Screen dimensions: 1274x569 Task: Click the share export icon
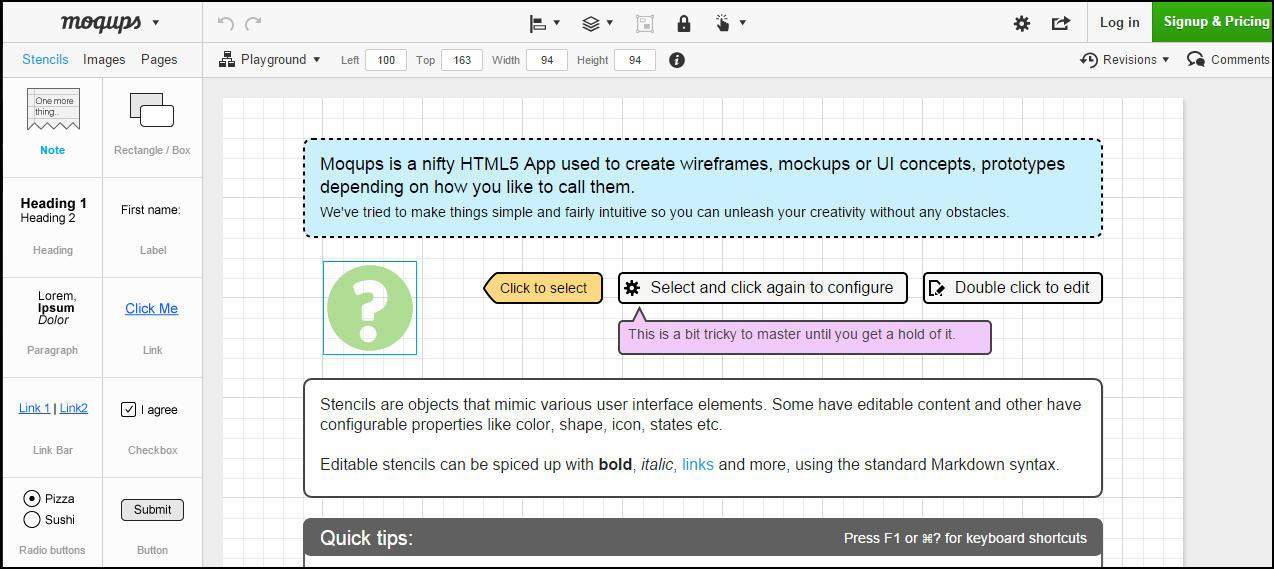click(1061, 23)
